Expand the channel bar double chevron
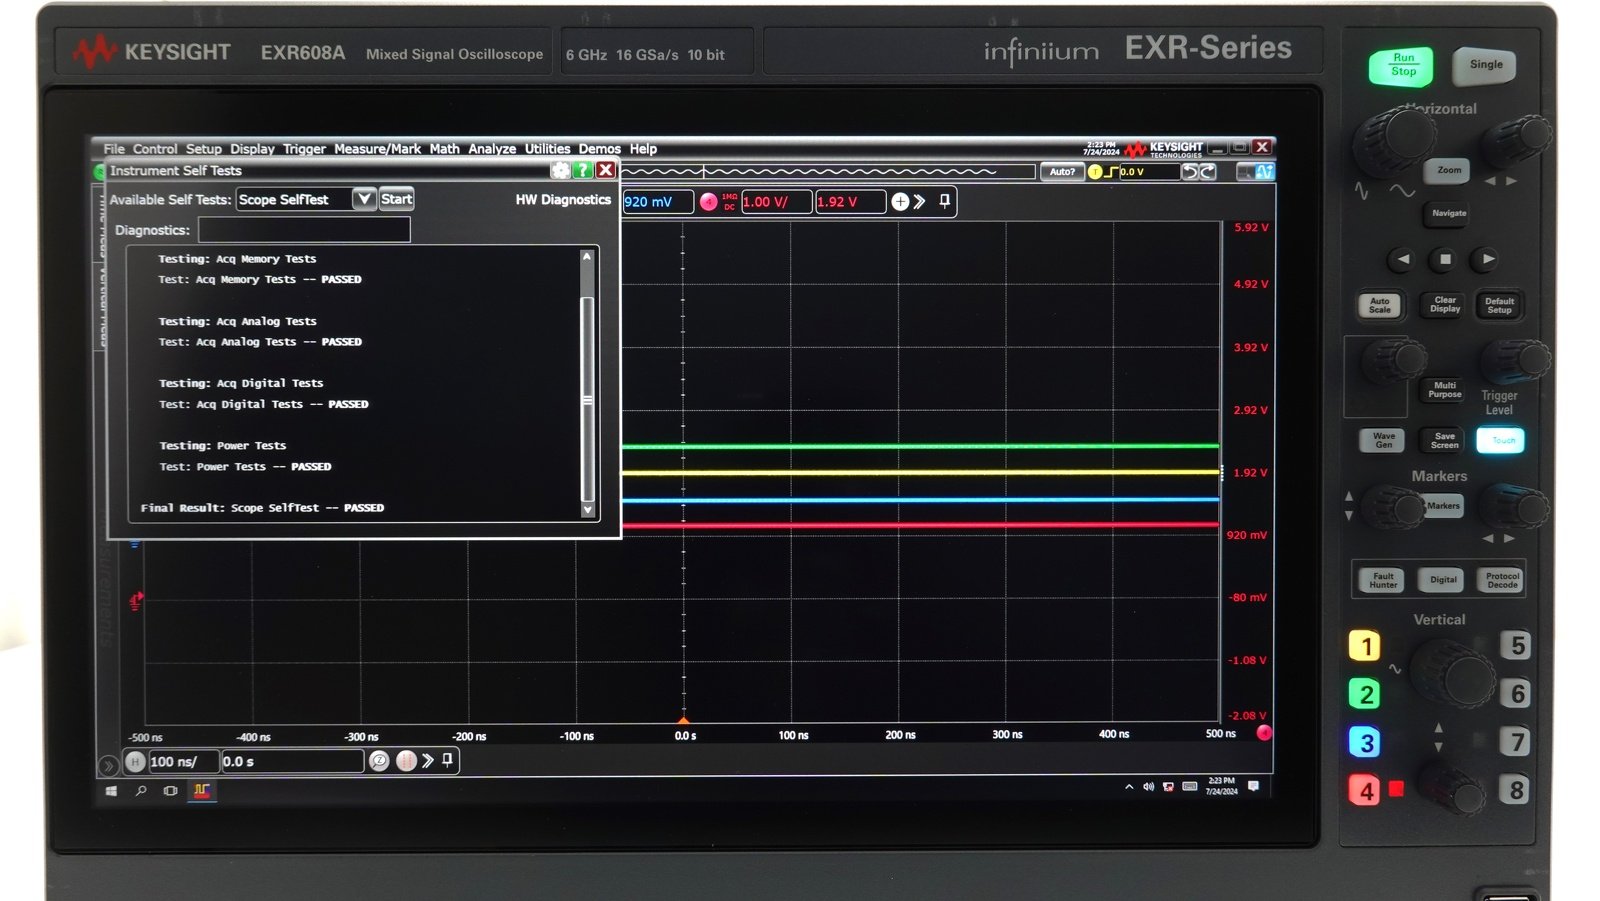The width and height of the screenshot is (1600, 901). 920,202
